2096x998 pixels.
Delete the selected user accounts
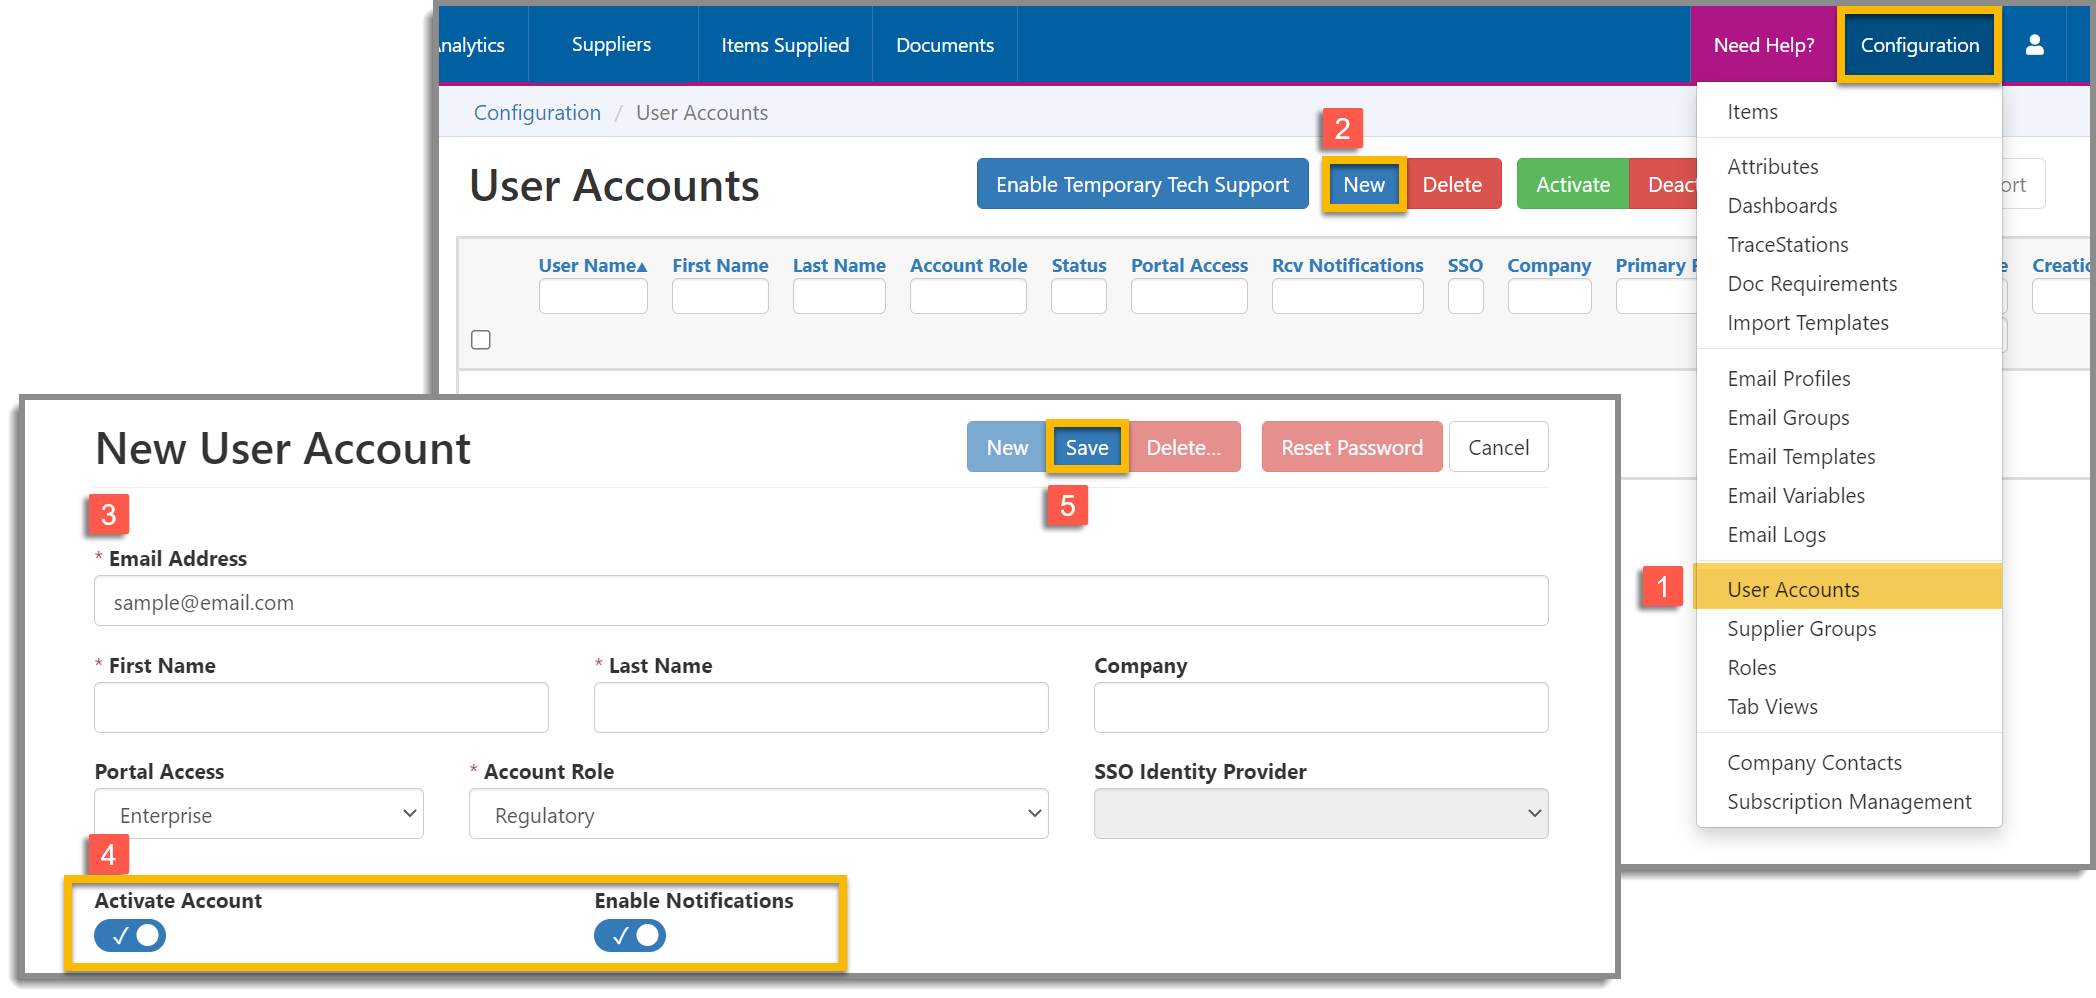point(1452,184)
